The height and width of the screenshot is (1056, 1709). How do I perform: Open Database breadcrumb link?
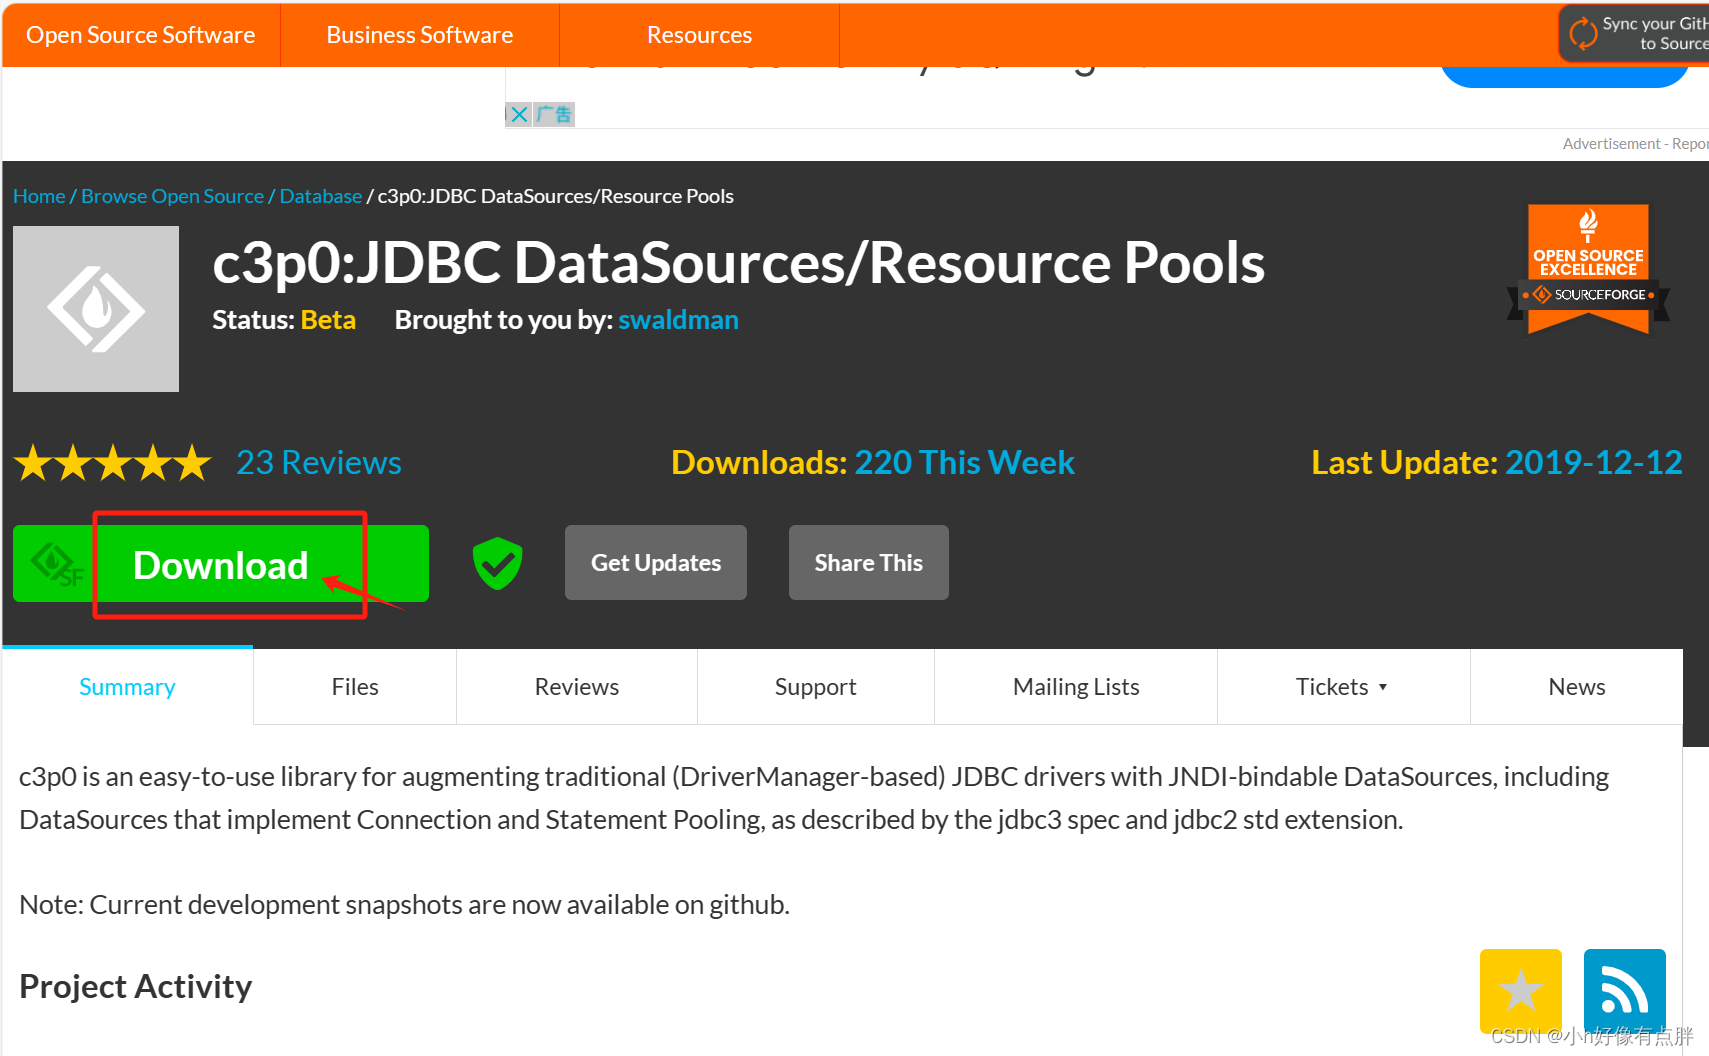pos(321,196)
